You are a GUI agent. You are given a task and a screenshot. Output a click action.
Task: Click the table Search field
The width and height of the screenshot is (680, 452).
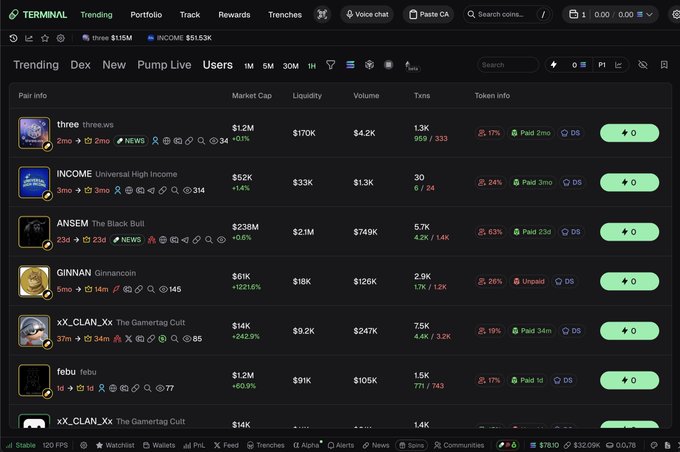508,65
